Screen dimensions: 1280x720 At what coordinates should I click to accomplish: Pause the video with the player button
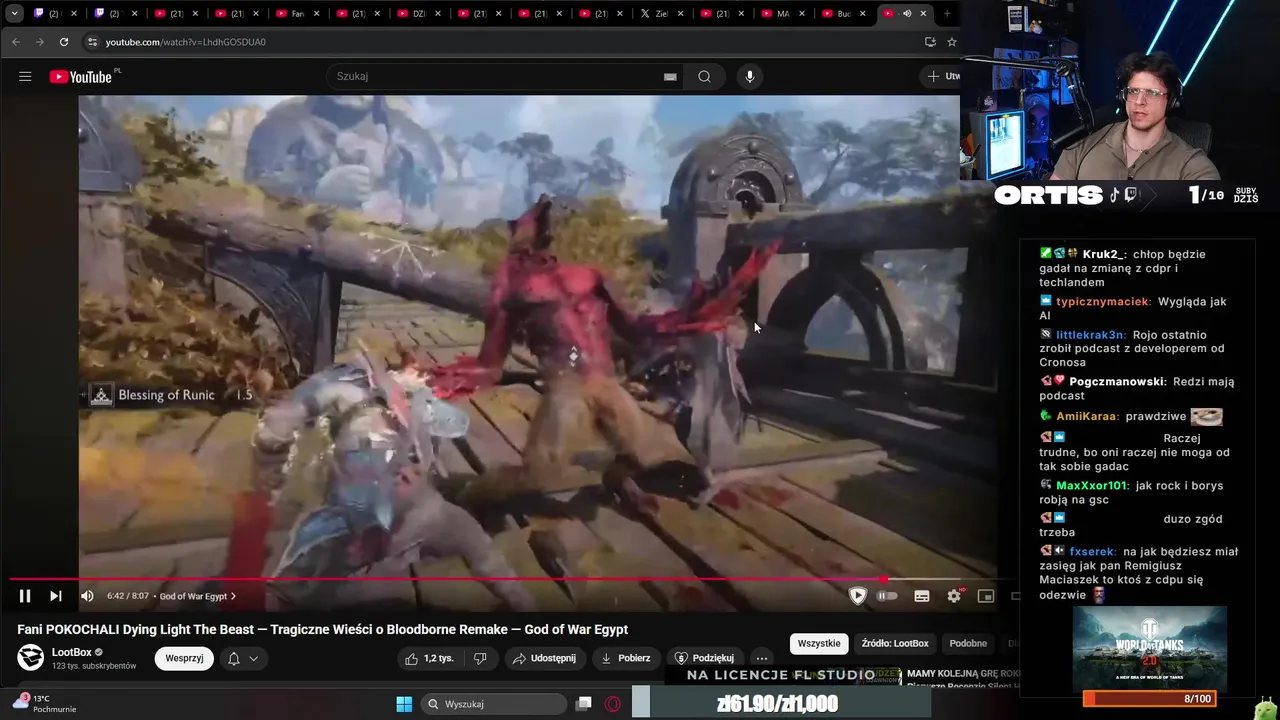point(25,596)
